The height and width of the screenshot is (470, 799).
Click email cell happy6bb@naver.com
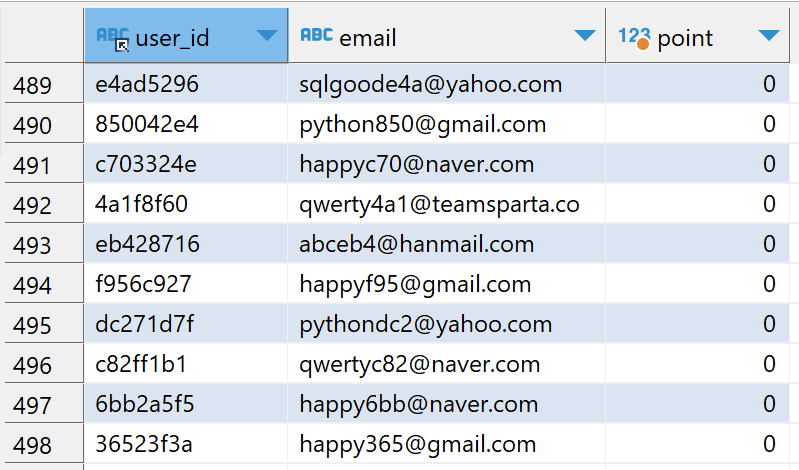tap(447, 404)
